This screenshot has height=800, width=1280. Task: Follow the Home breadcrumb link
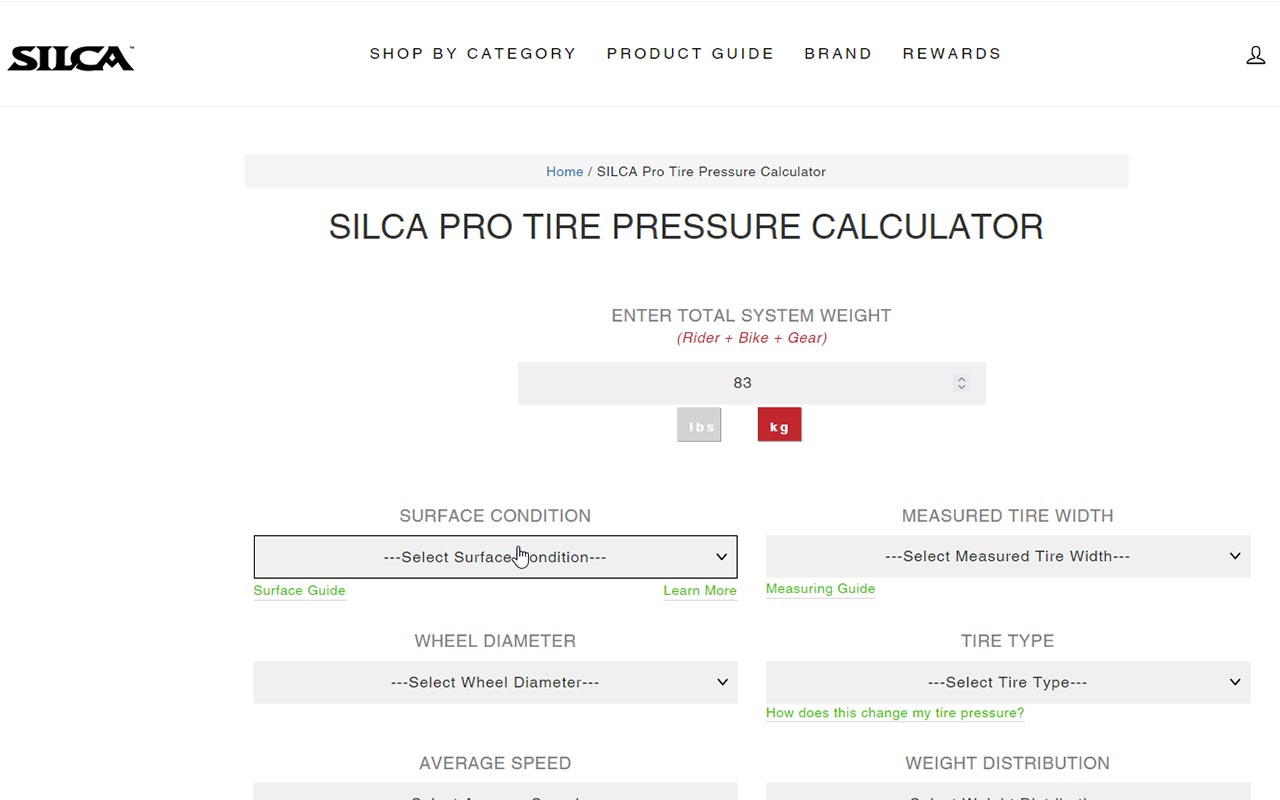point(564,172)
